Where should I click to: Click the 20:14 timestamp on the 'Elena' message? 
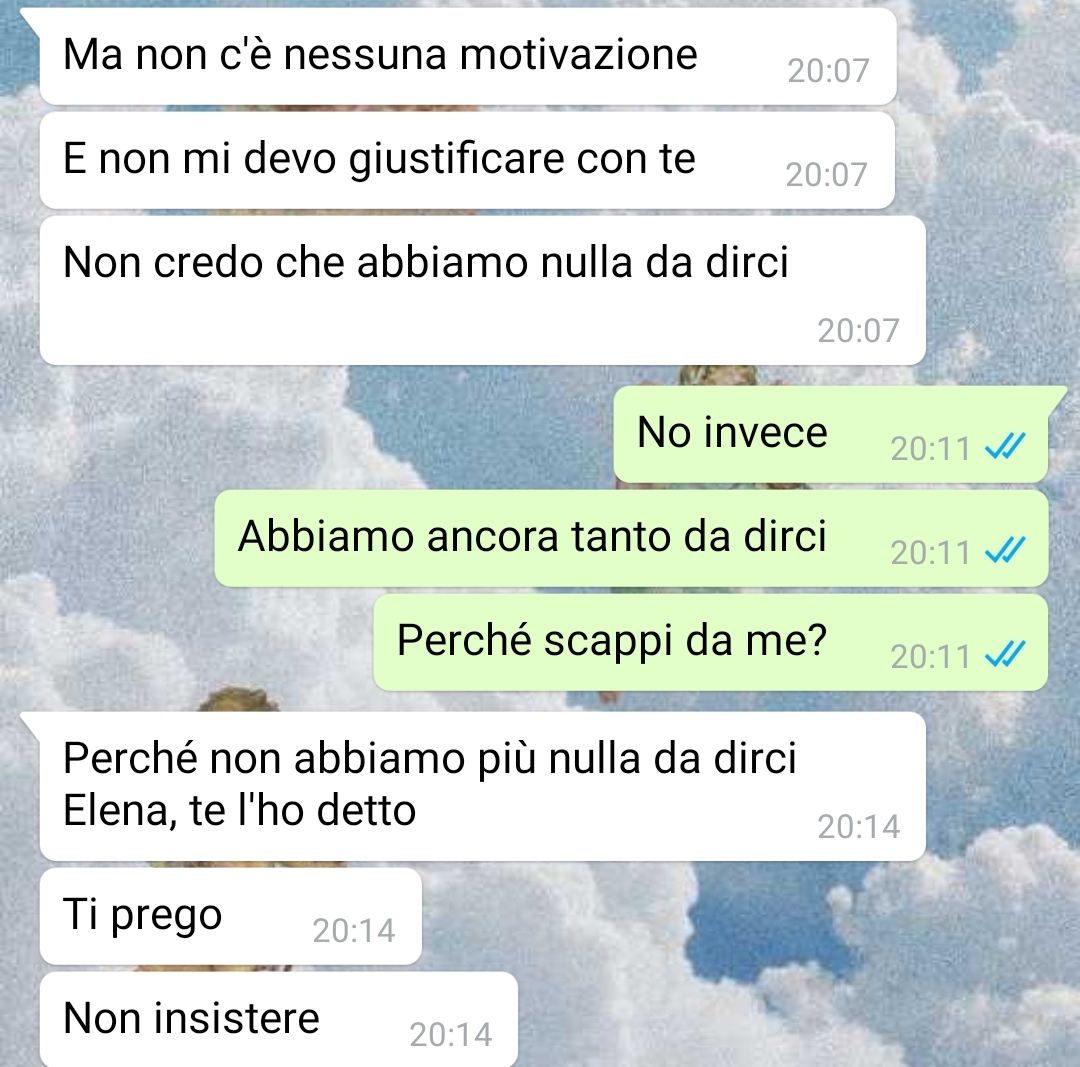click(x=858, y=827)
